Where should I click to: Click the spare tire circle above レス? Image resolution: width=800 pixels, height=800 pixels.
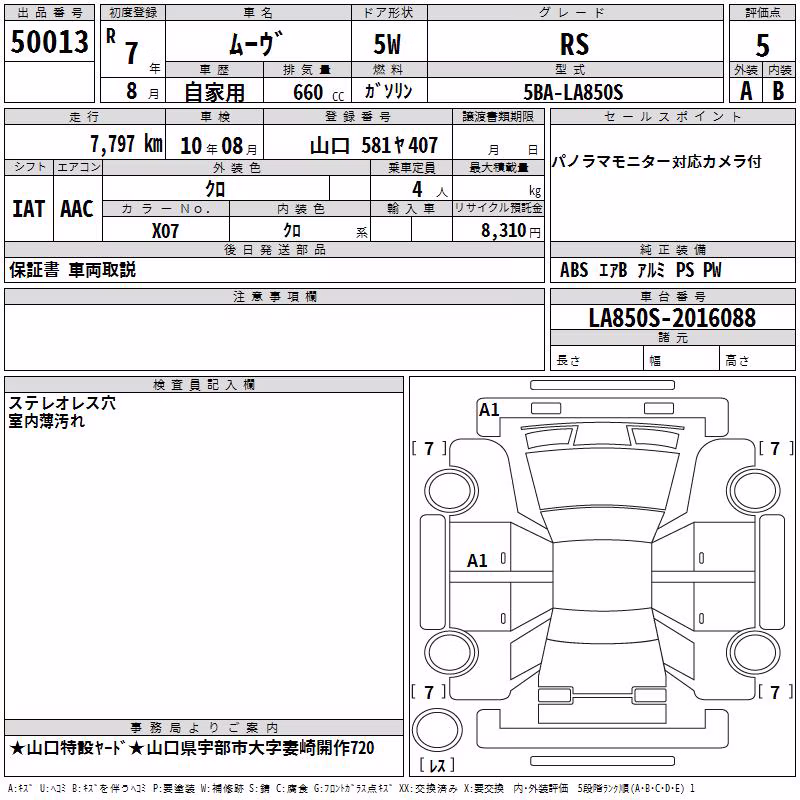point(437,730)
